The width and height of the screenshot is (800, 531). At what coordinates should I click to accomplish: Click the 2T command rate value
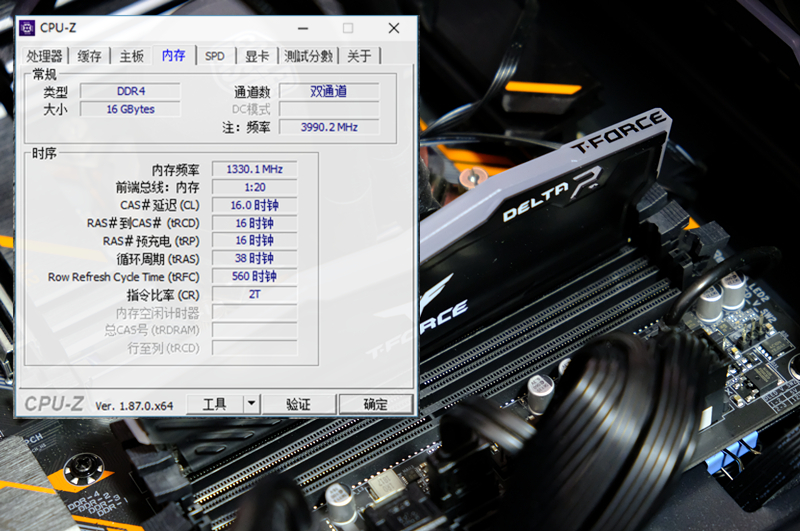(x=255, y=294)
